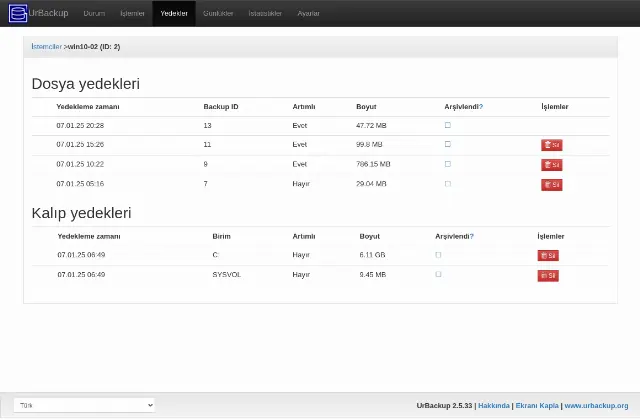Click the Backup ID column header
The height and width of the screenshot is (420, 640).
[x=221, y=107]
